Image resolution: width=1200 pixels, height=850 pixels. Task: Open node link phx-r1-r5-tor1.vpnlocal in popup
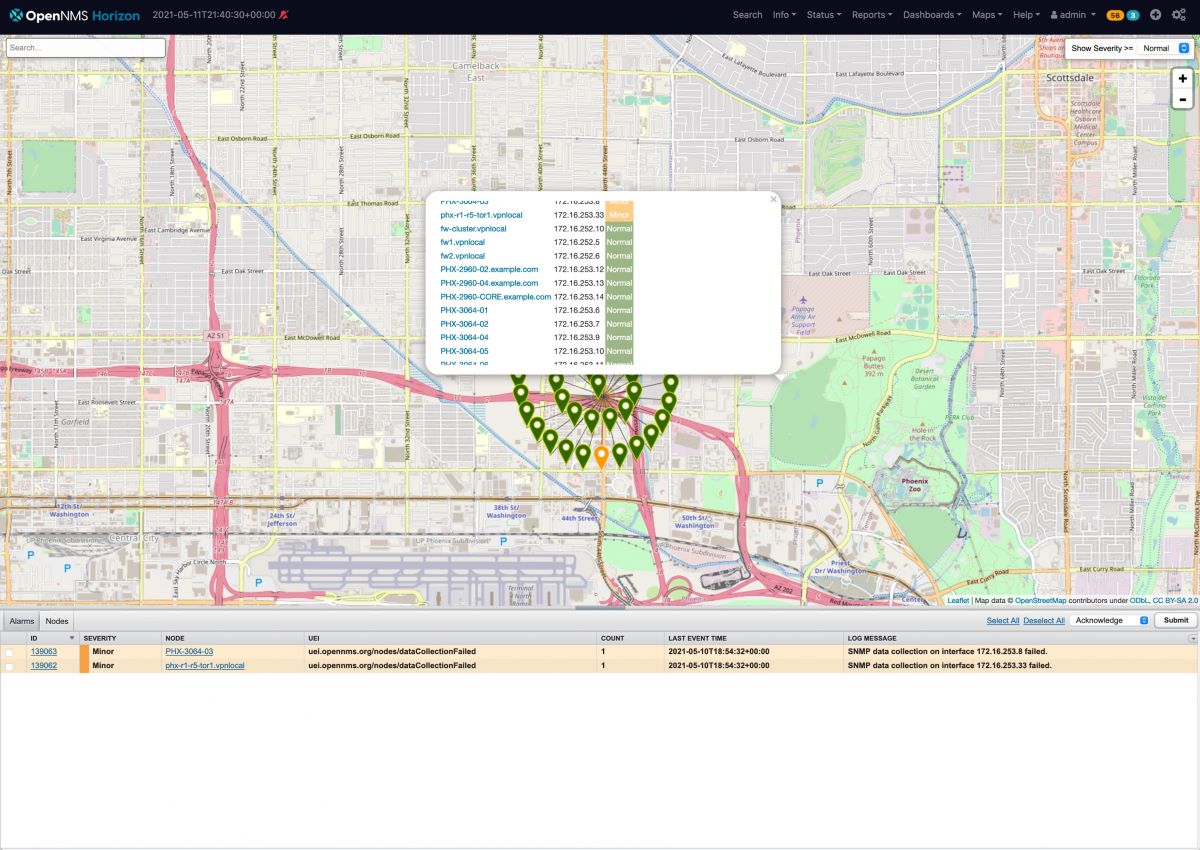pyautogui.click(x=481, y=214)
